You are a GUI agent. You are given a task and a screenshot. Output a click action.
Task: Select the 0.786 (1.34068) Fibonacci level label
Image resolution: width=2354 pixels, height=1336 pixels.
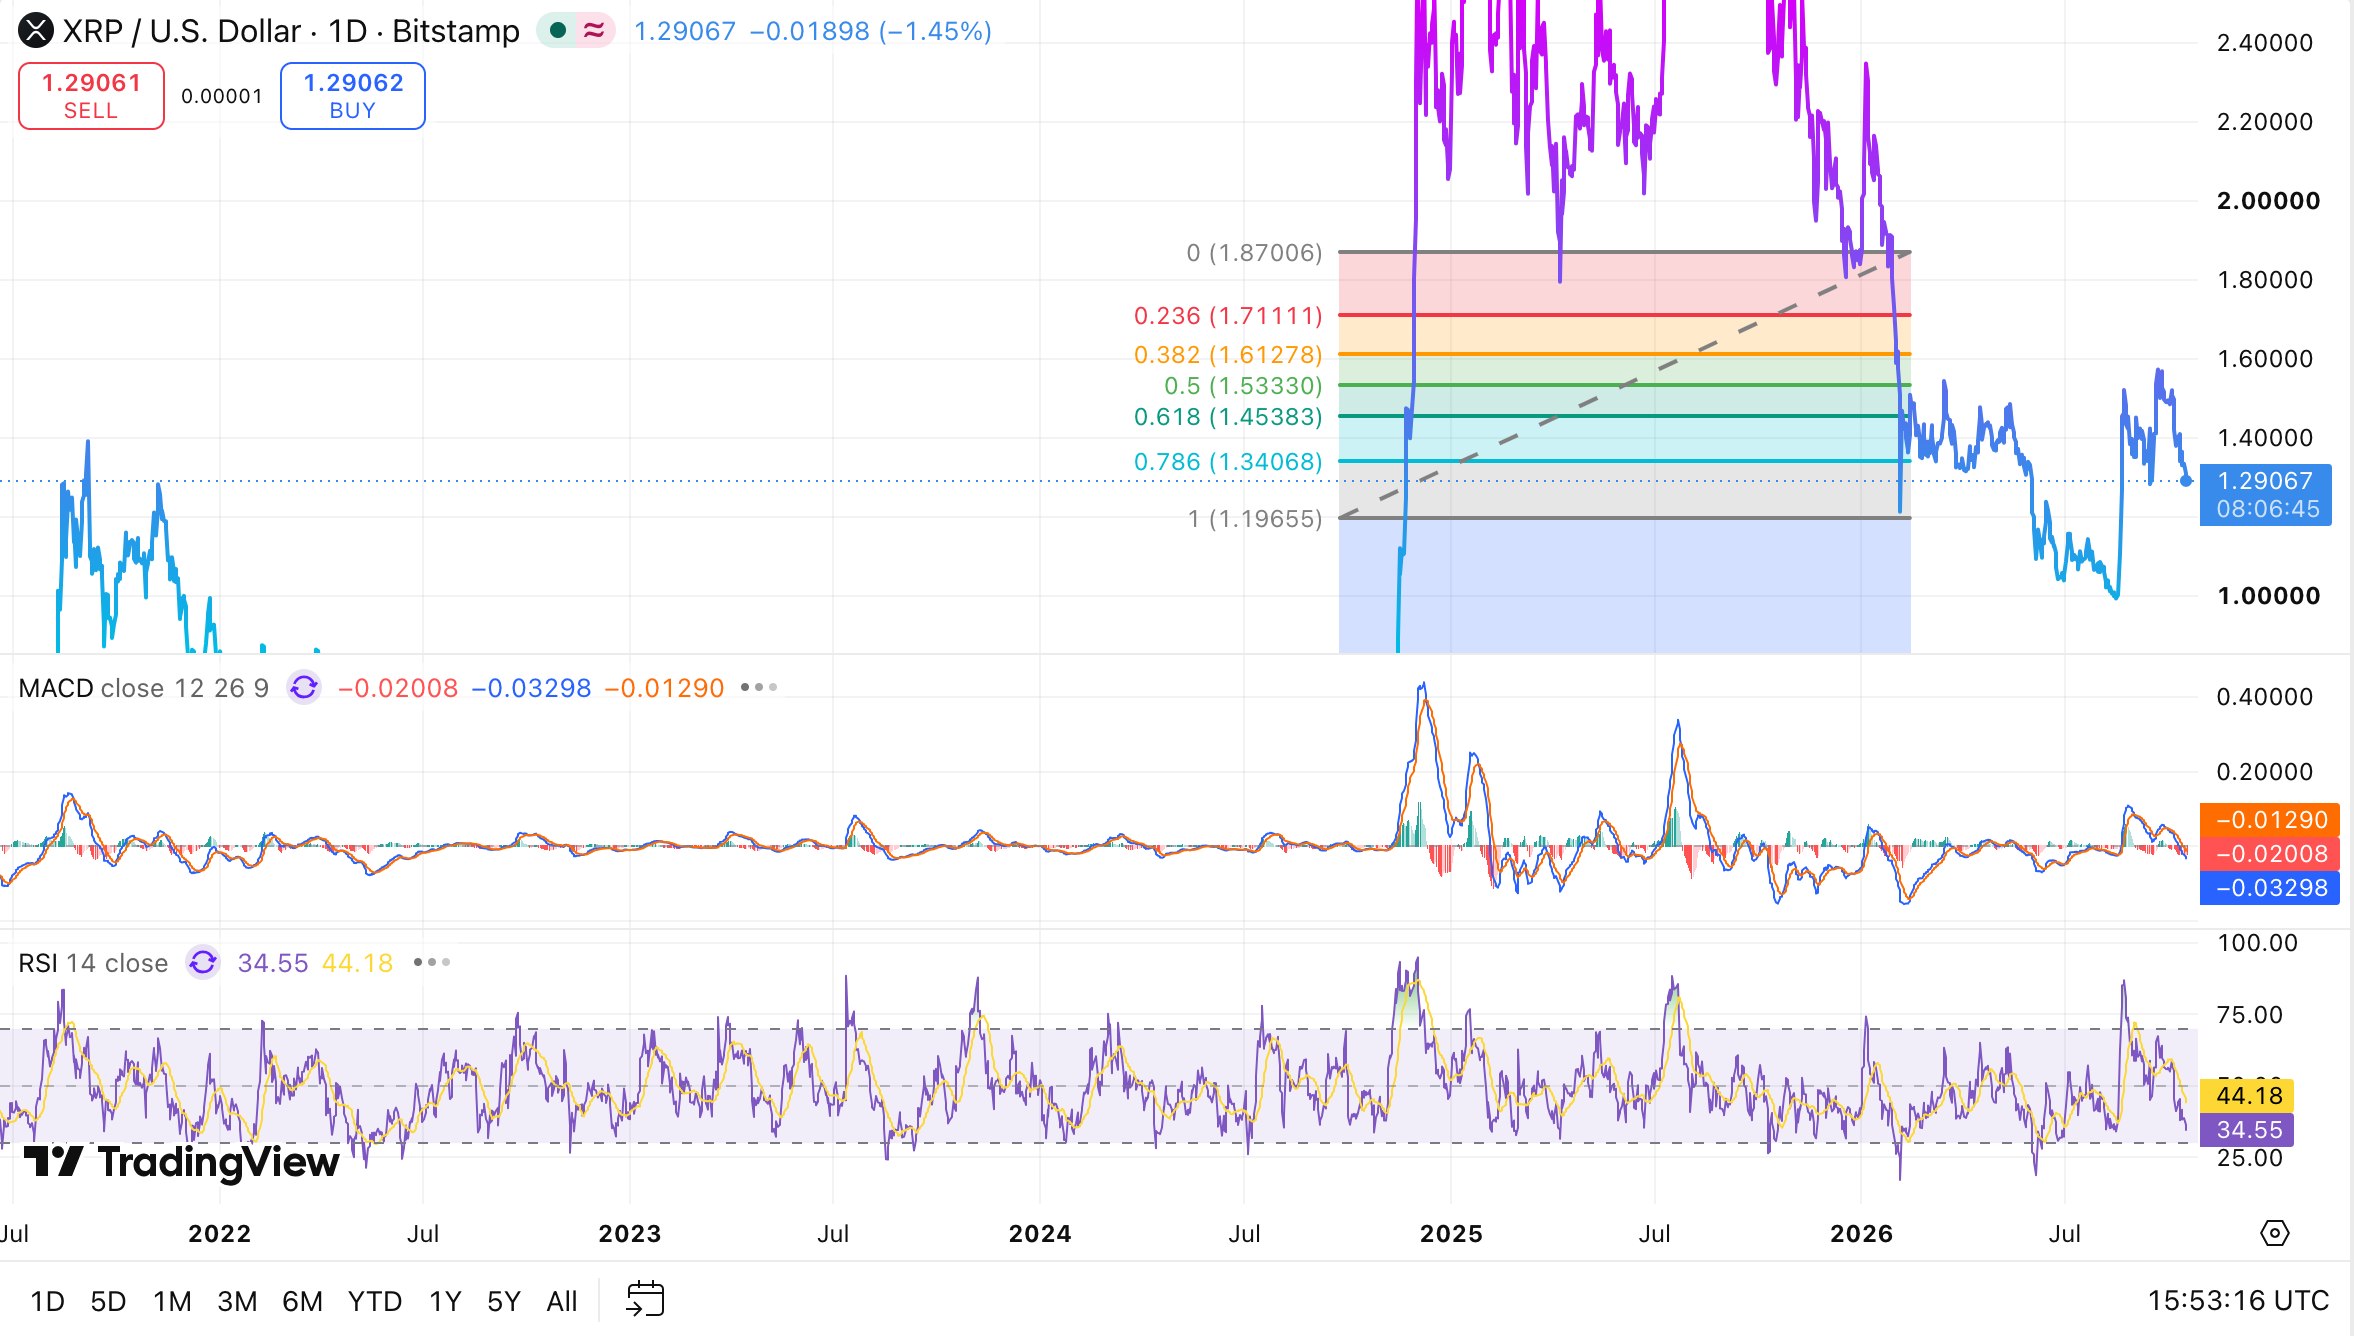pyautogui.click(x=1228, y=462)
